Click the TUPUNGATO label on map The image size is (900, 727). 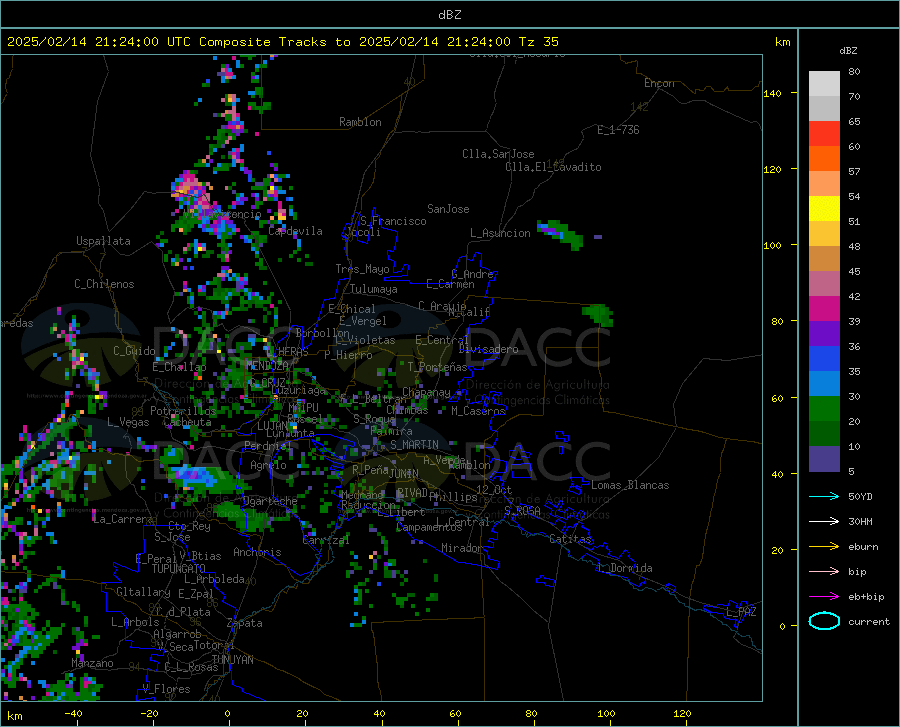[179, 569]
